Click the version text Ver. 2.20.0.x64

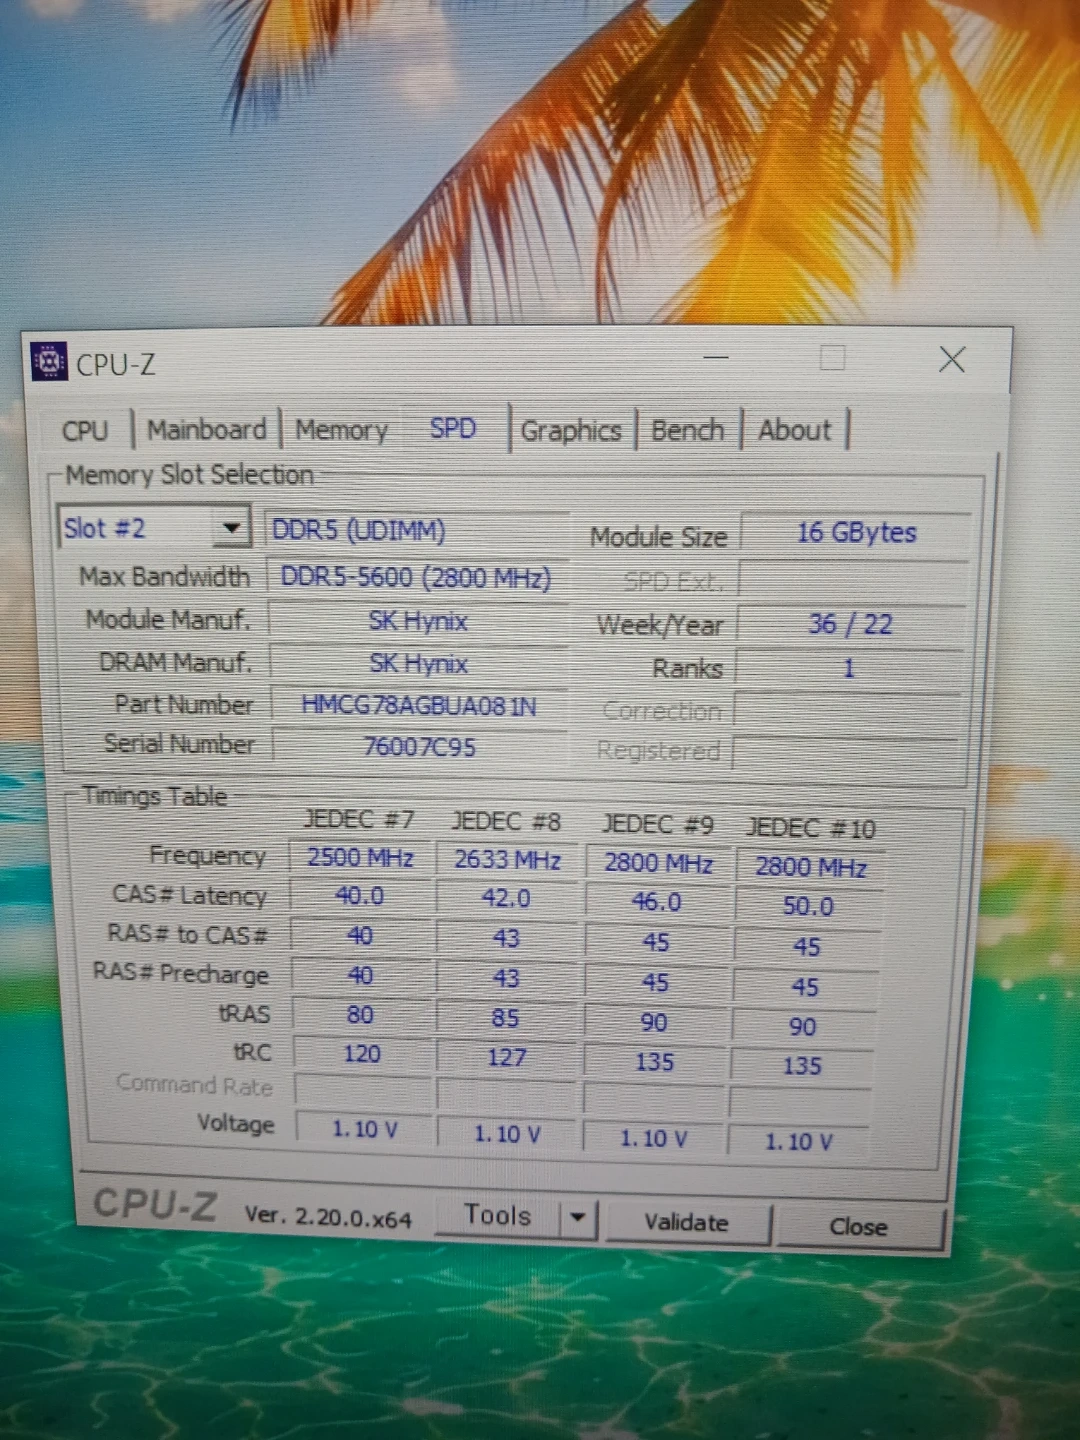click(328, 1217)
